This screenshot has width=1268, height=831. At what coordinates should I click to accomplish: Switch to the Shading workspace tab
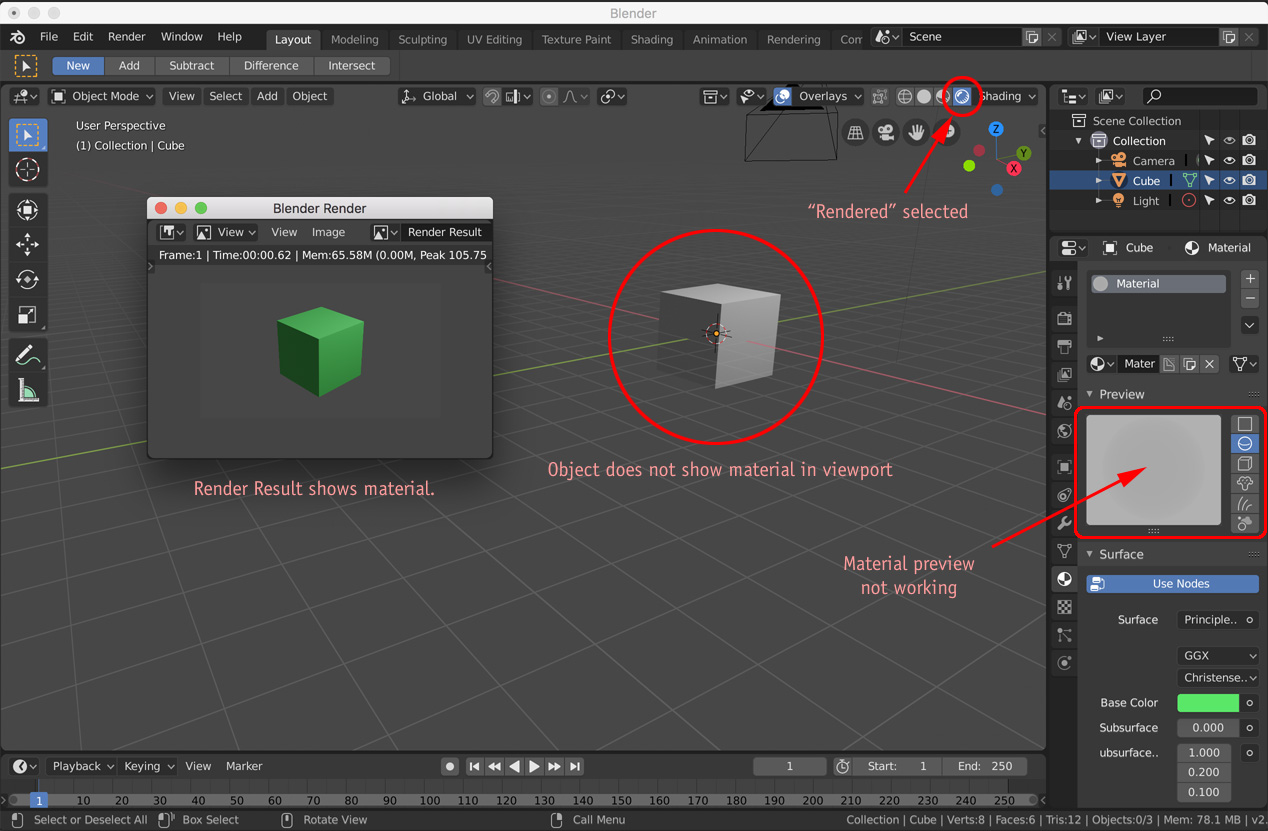pos(652,39)
